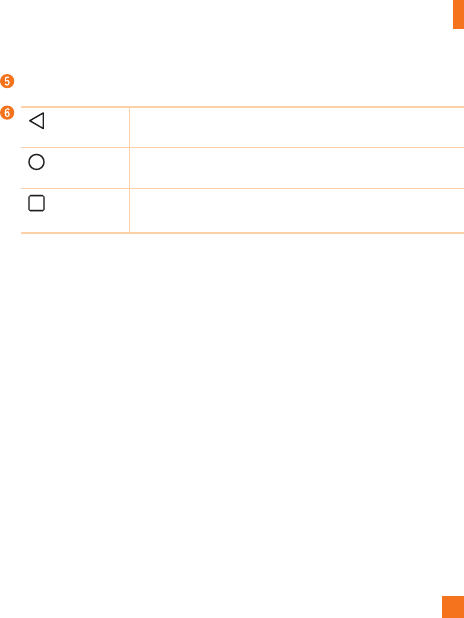Tap the Home circle icon
The image size is (464, 618).
pos(36,162)
